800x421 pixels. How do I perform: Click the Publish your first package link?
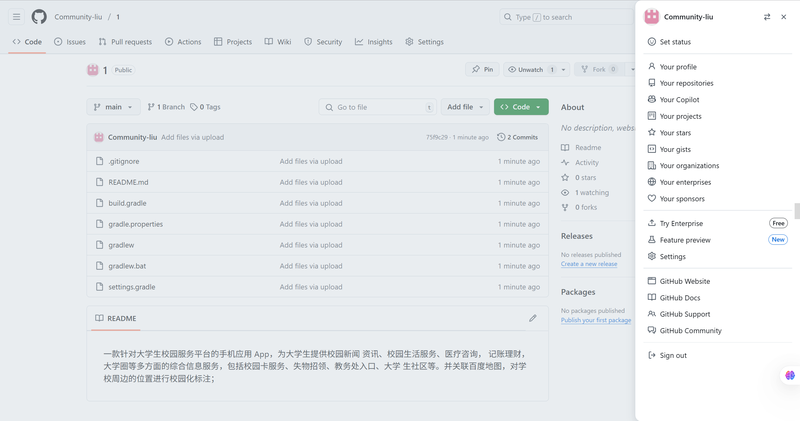point(596,320)
